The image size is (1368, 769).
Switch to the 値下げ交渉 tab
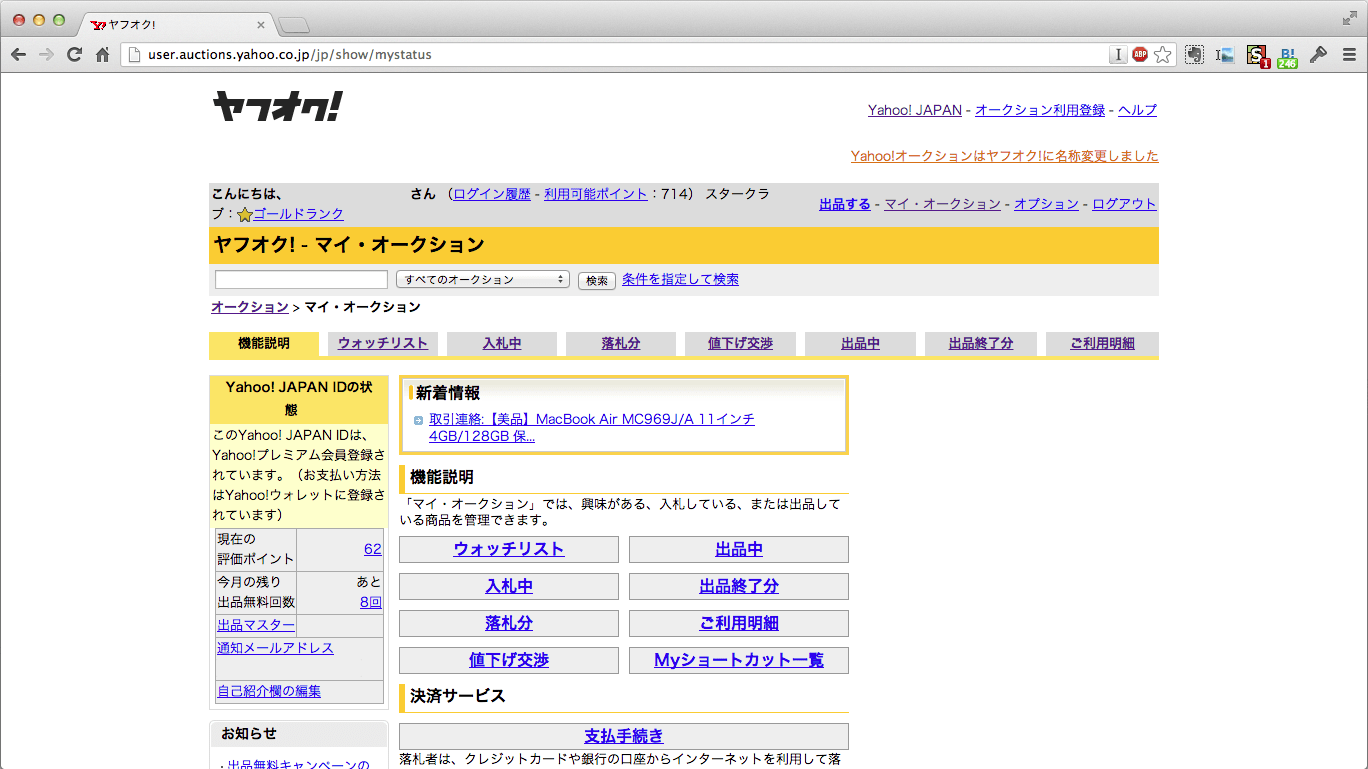pyautogui.click(x=741, y=344)
